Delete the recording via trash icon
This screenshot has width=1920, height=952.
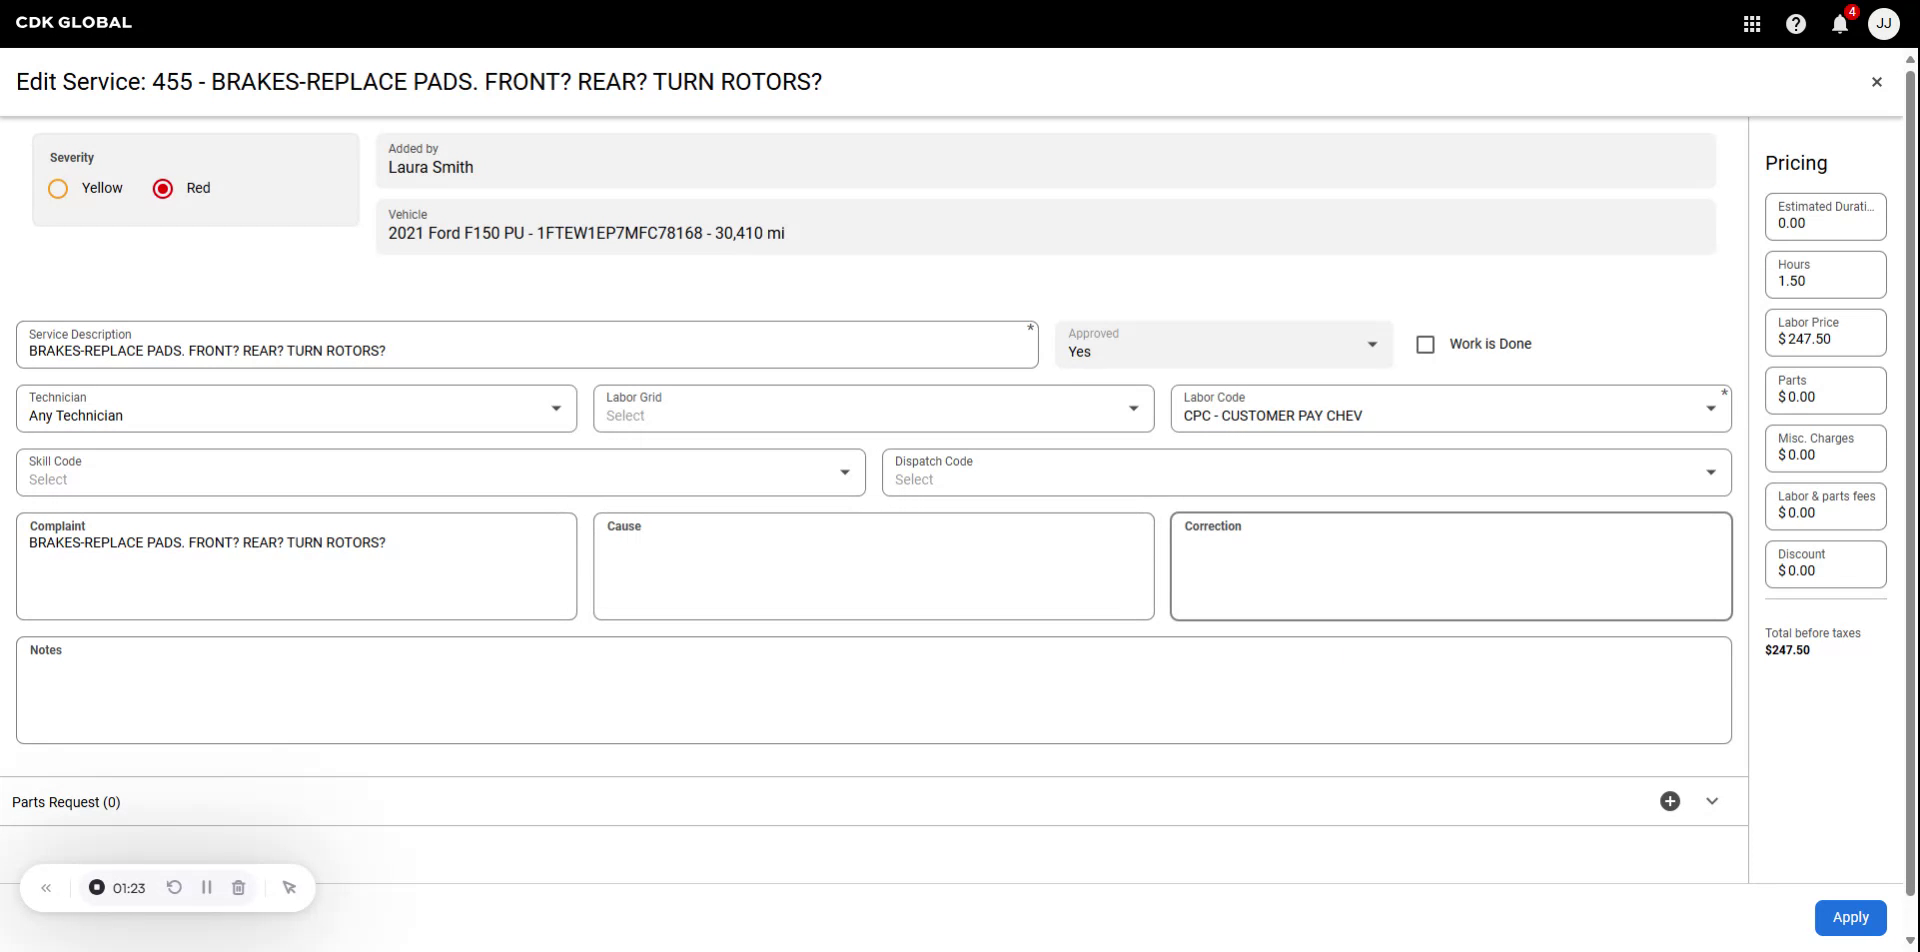click(239, 887)
